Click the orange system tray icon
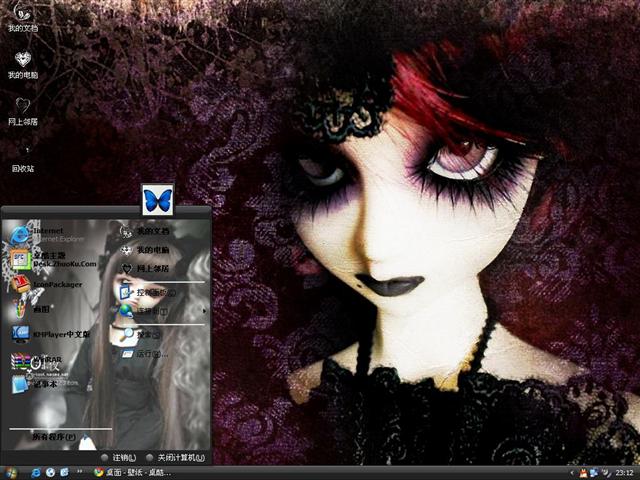The height and width of the screenshot is (480, 640). point(584,473)
